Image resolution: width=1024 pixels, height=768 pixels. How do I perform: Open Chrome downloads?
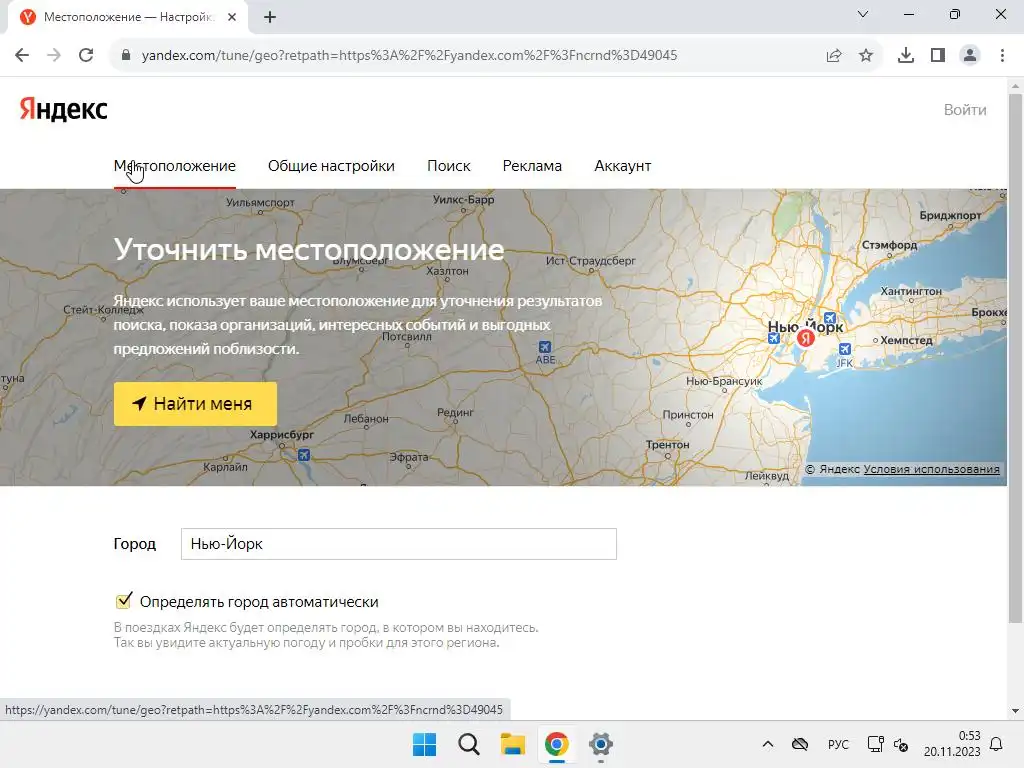click(906, 56)
